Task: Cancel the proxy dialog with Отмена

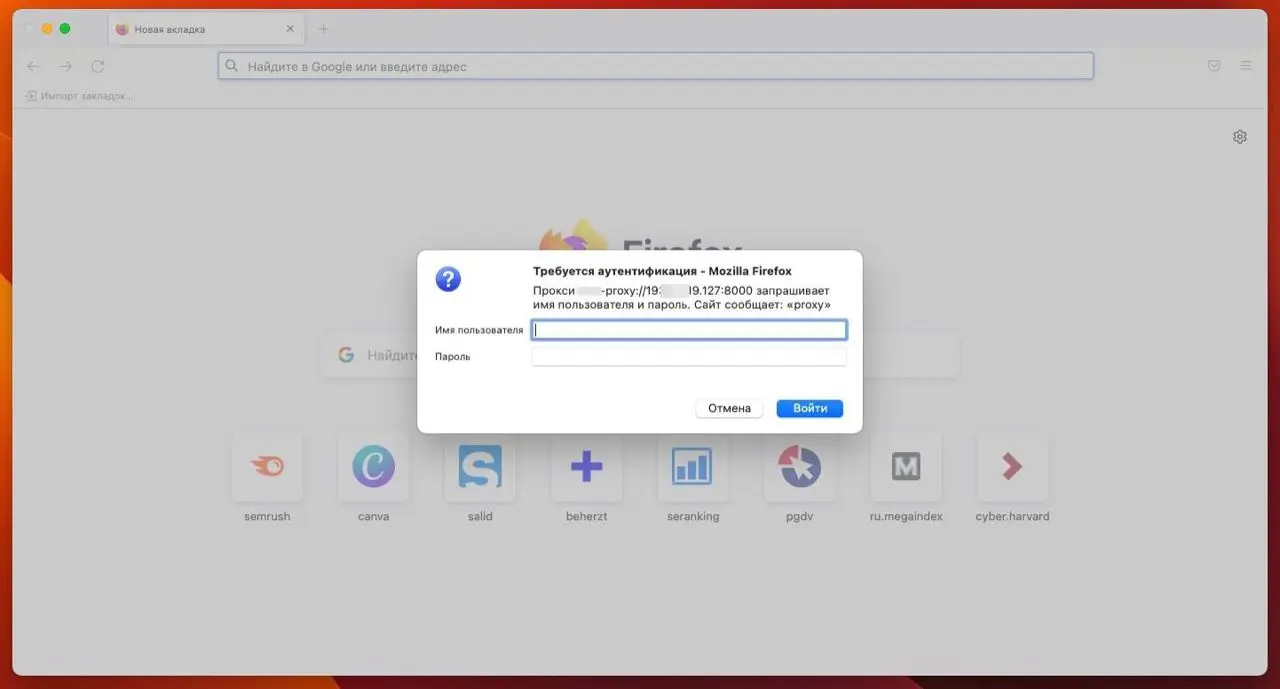Action: pyautogui.click(x=729, y=408)
